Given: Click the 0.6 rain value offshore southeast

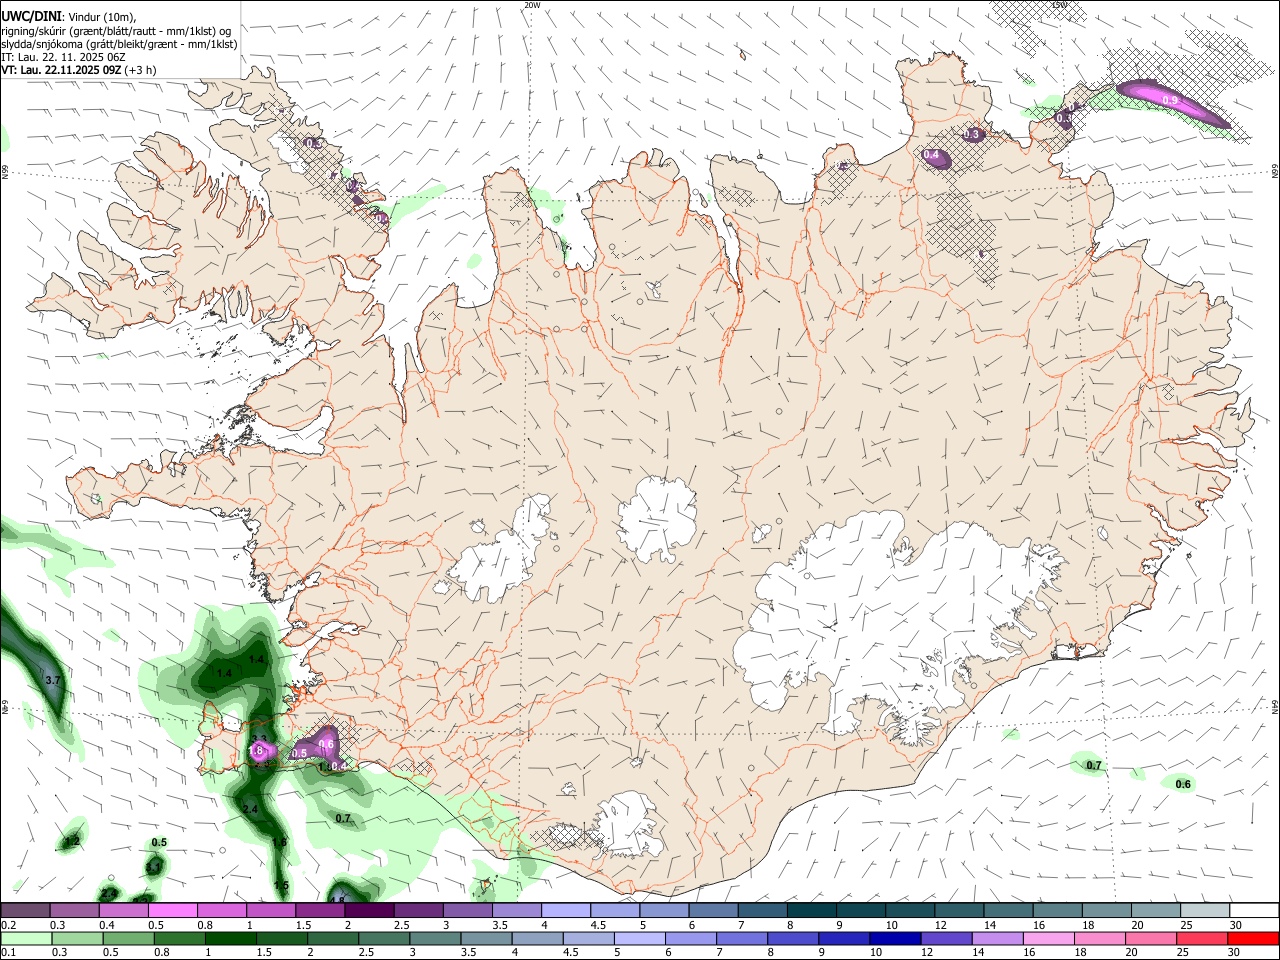Looking at the screenshot, I should [x=1183, y=784].
